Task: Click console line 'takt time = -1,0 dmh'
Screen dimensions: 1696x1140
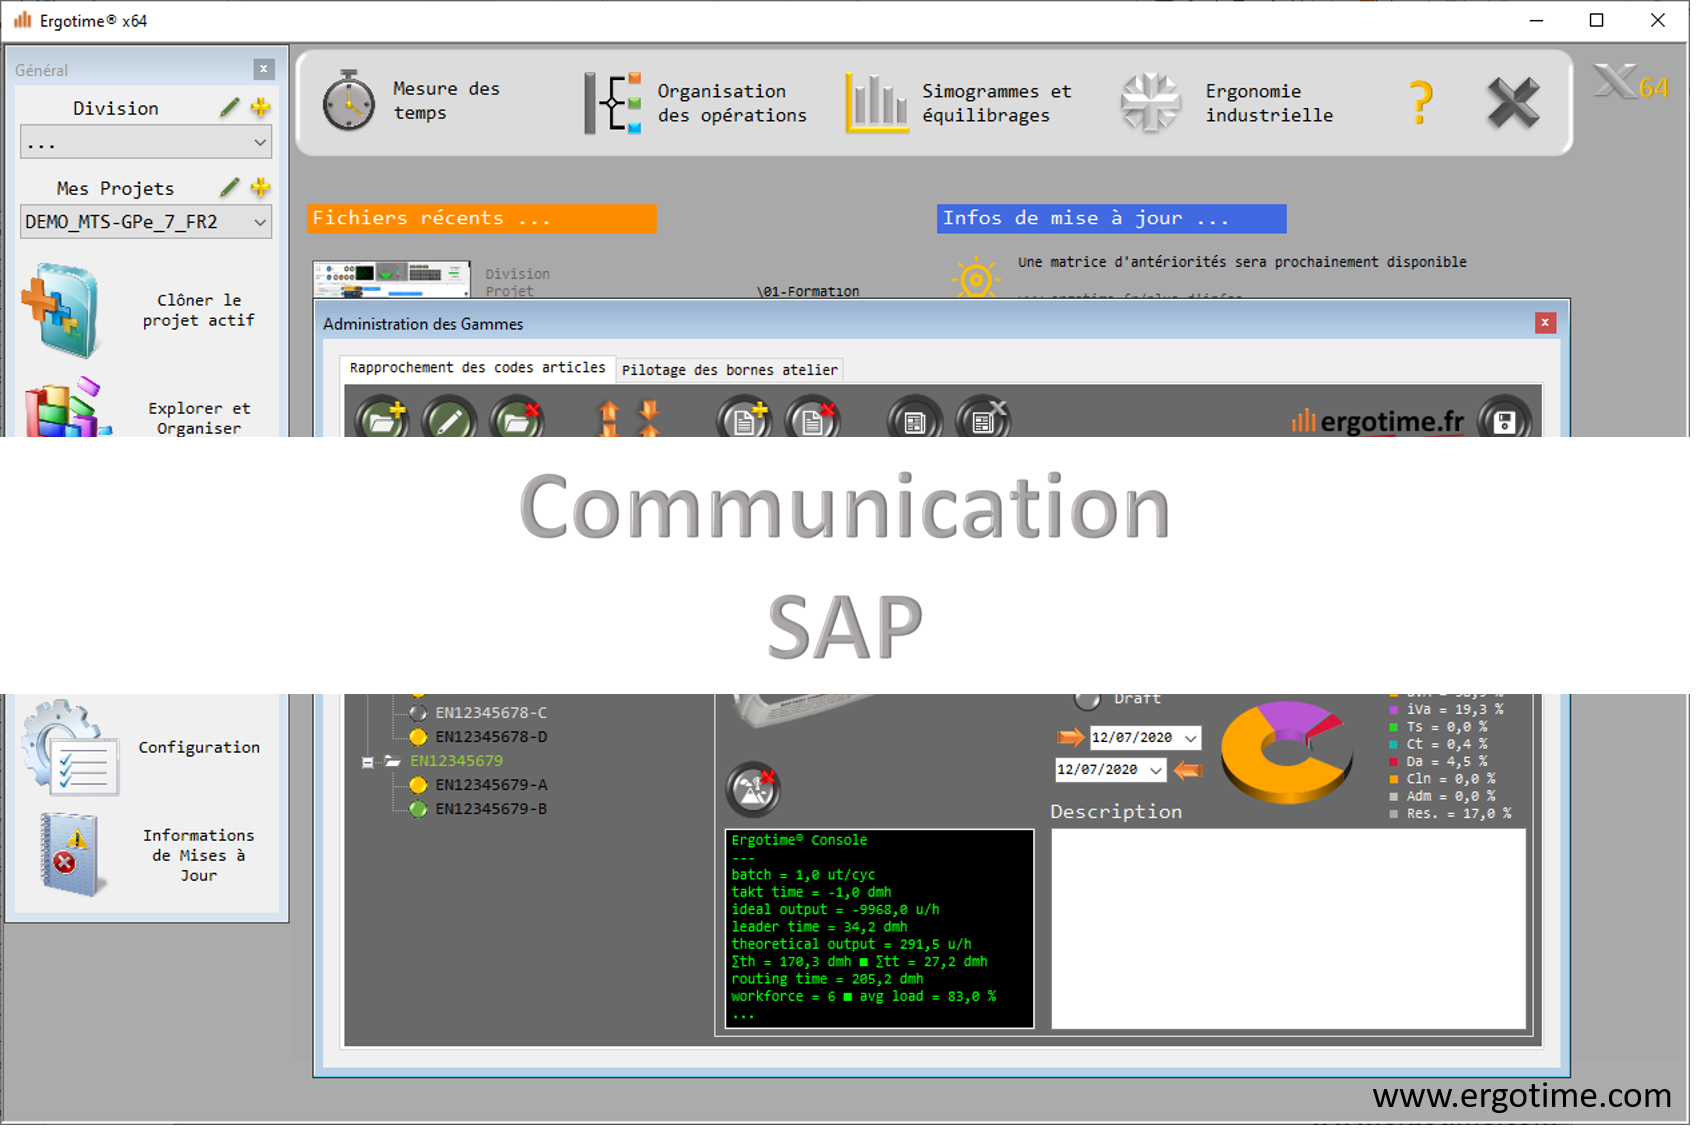Action: [x=811, y=893]
